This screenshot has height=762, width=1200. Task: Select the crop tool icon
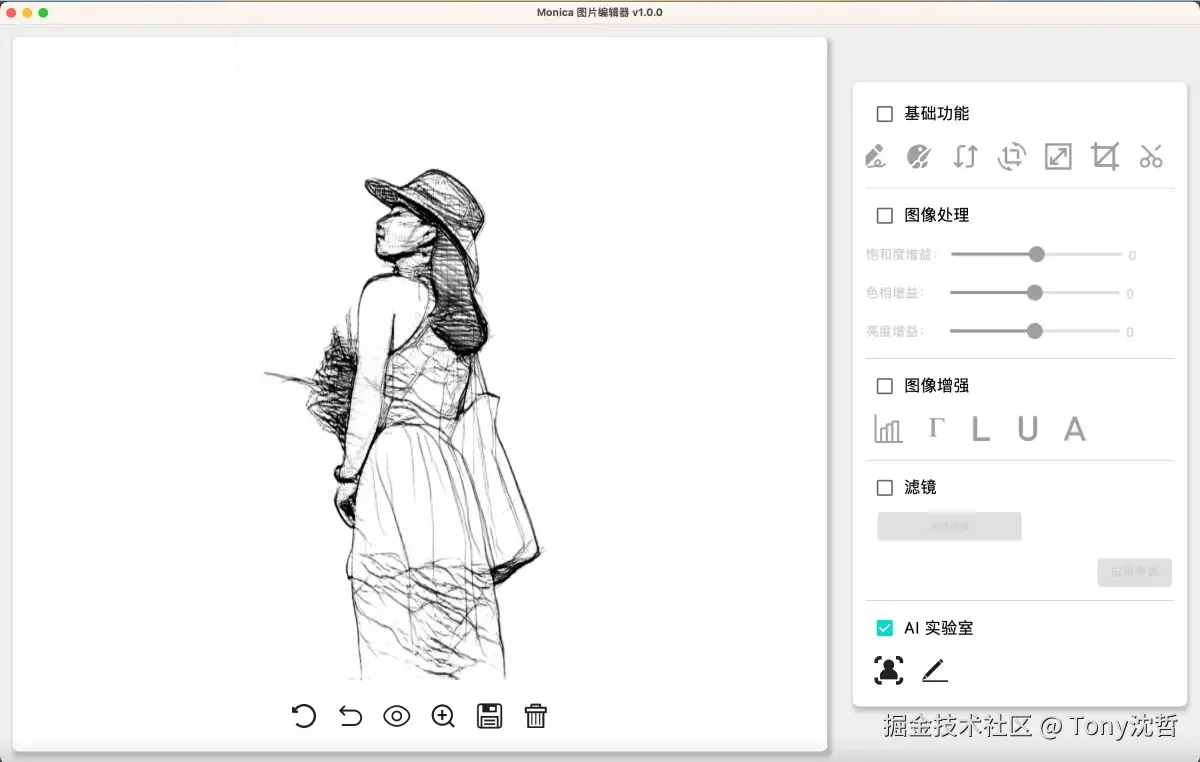1105,156
